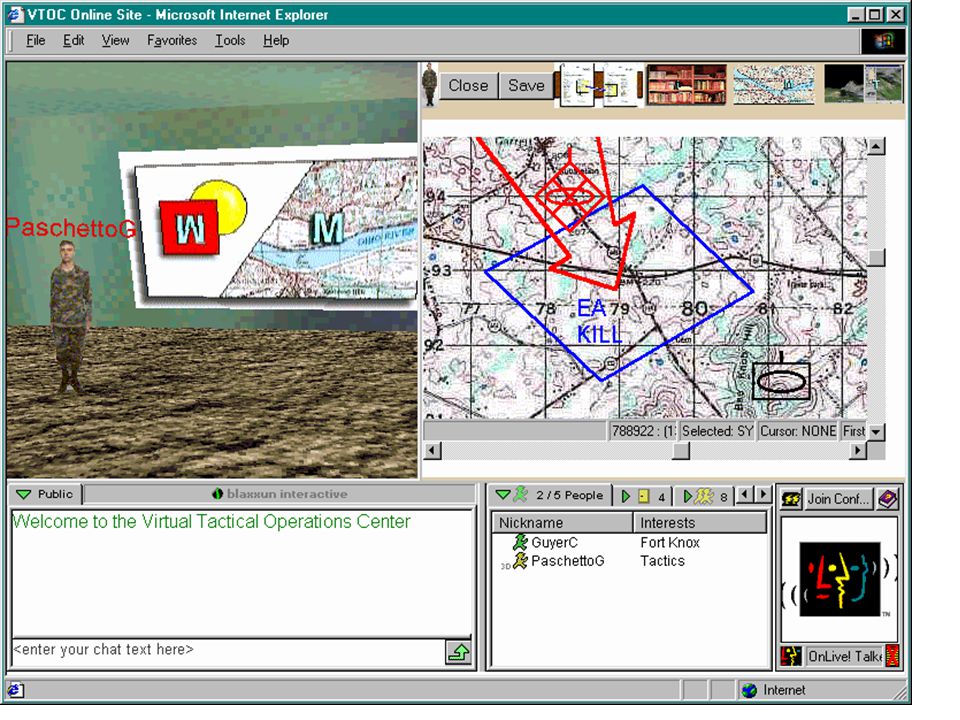This screenshot has height=720, width=960.
Task: Open the View menu
Action: [x=115, y=40]
